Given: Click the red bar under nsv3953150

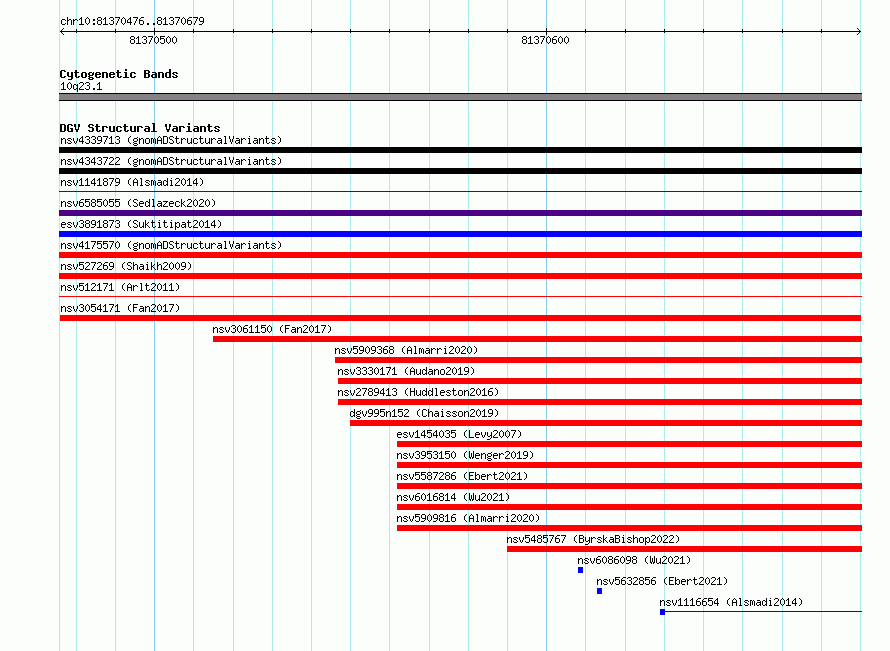Looking at the screenshot, I should 629,465.
